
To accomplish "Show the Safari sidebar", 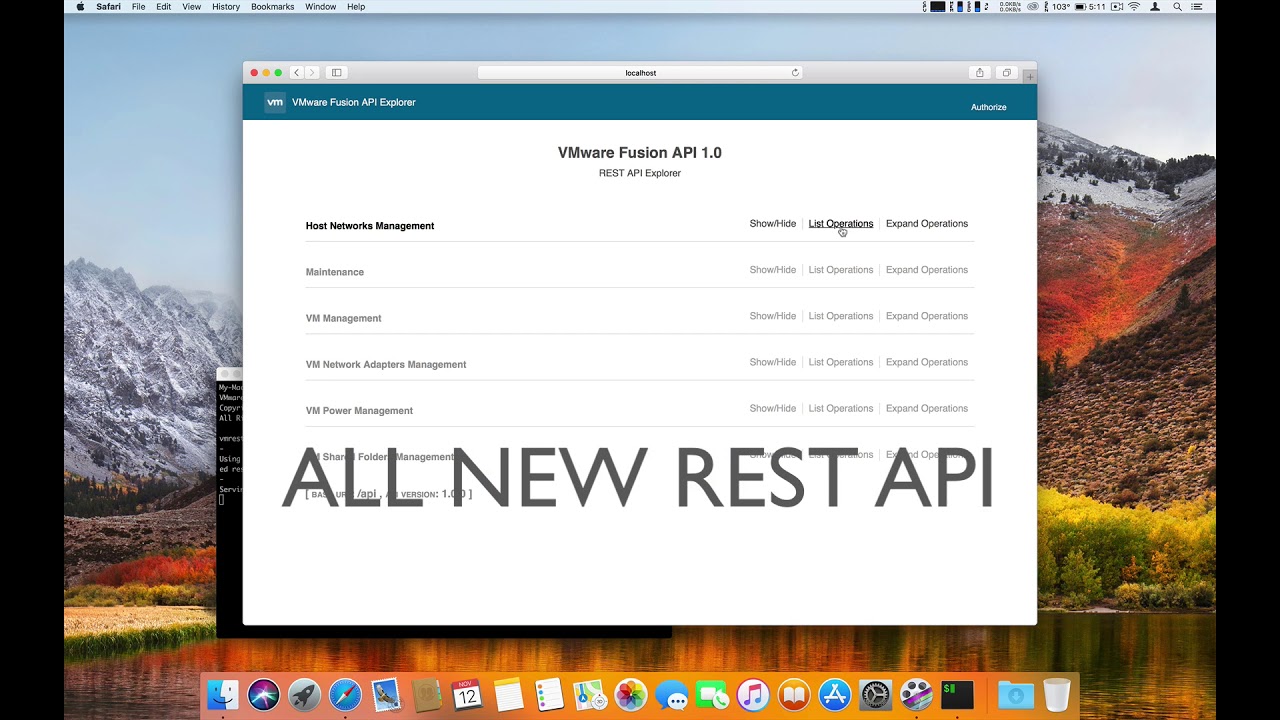I will pos(337,73).
